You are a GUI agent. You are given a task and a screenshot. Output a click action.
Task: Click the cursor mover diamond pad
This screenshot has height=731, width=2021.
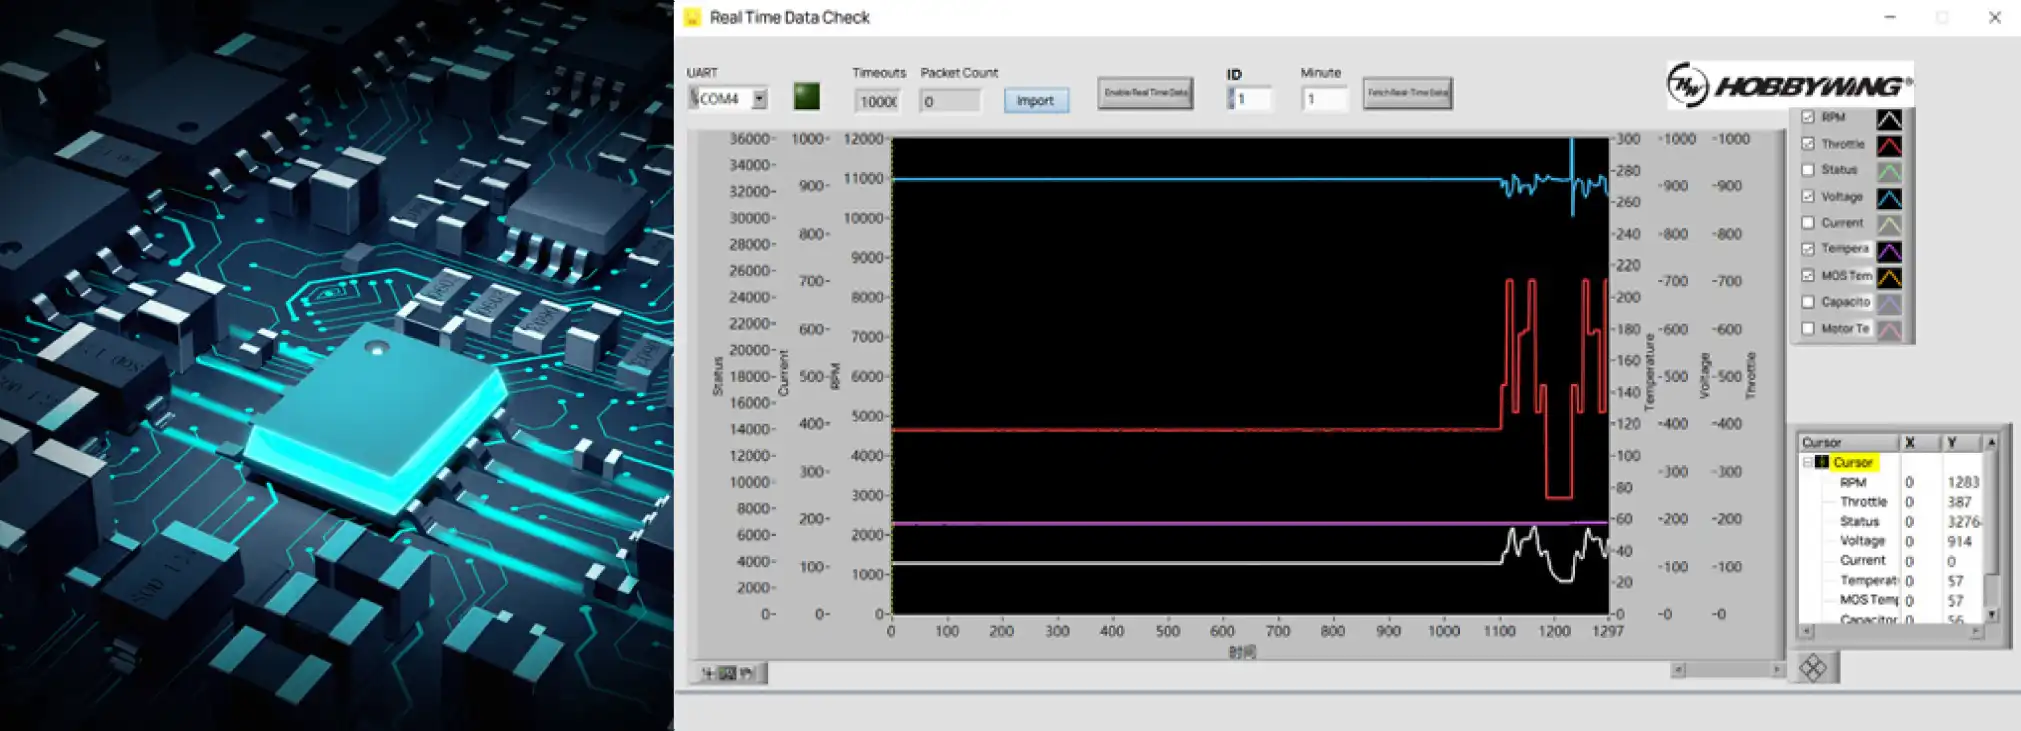click(x=1813, y=668)
